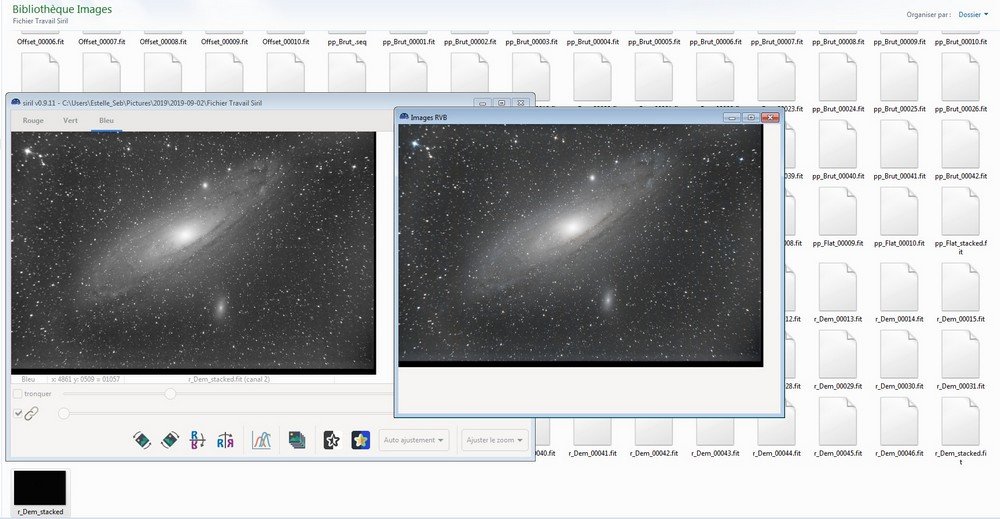Screen dimensions: 1000x519
Task: Select file icon pp_Brut_00026.fit
Action: tap(960, 77)
